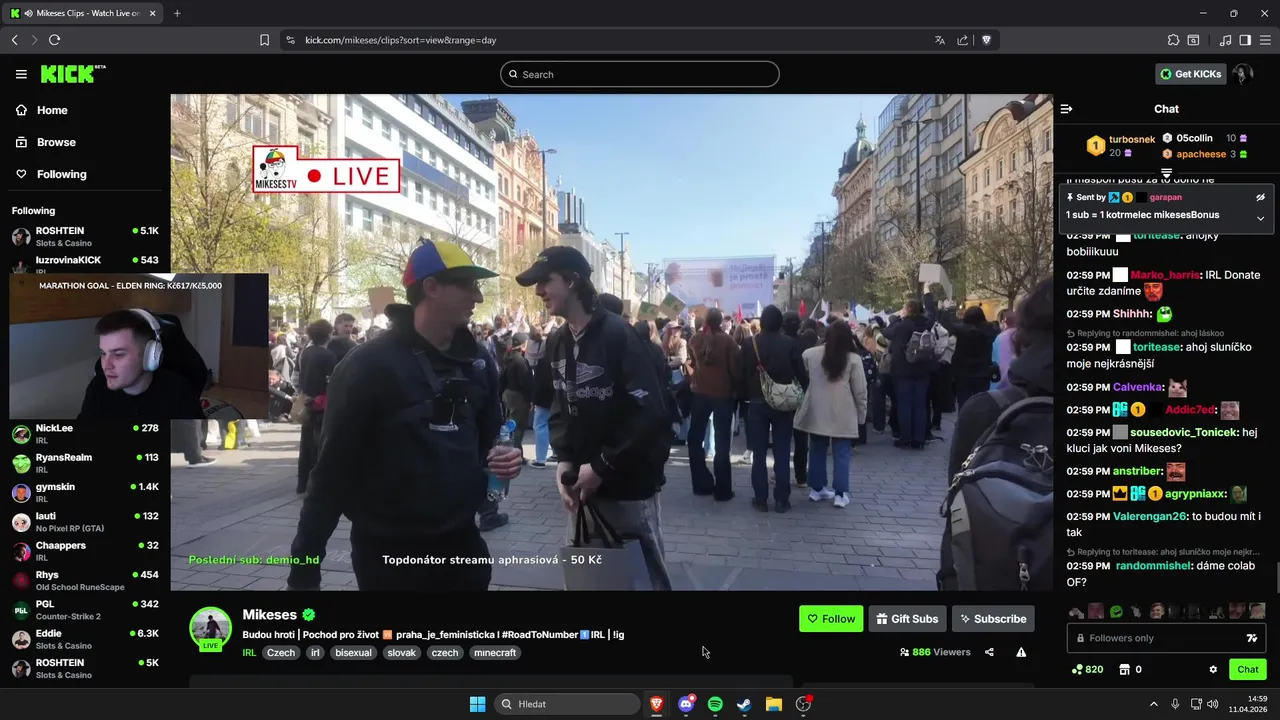Report the stream via warning icon

(x=1021, y=652)
